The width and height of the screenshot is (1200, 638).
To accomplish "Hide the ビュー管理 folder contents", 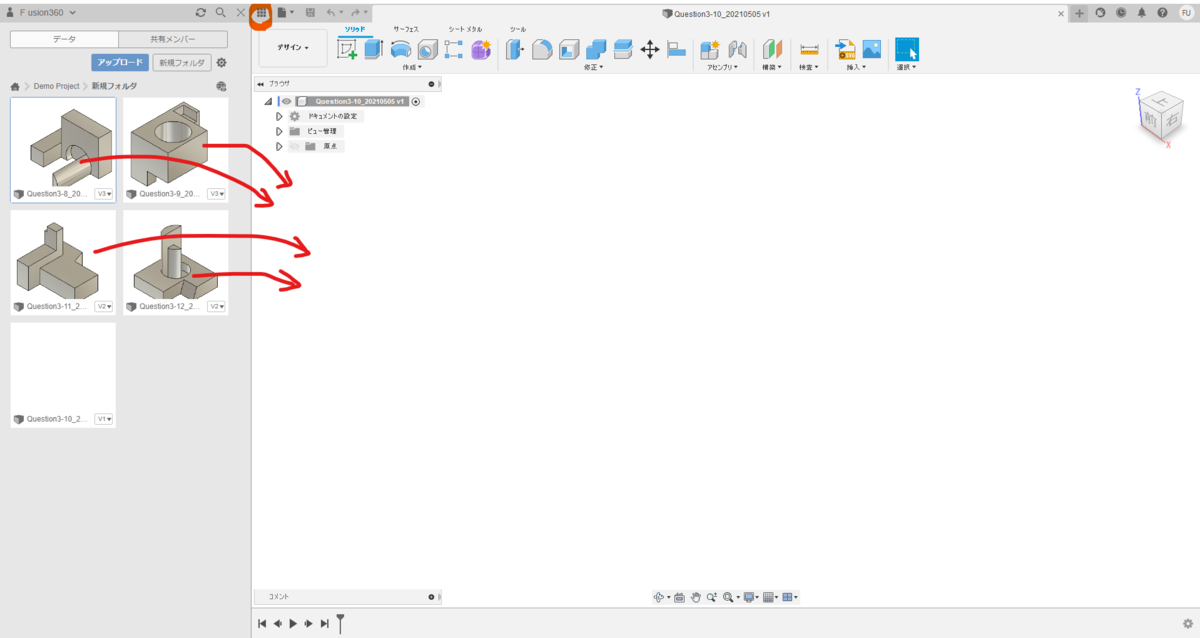I will 279,131.
